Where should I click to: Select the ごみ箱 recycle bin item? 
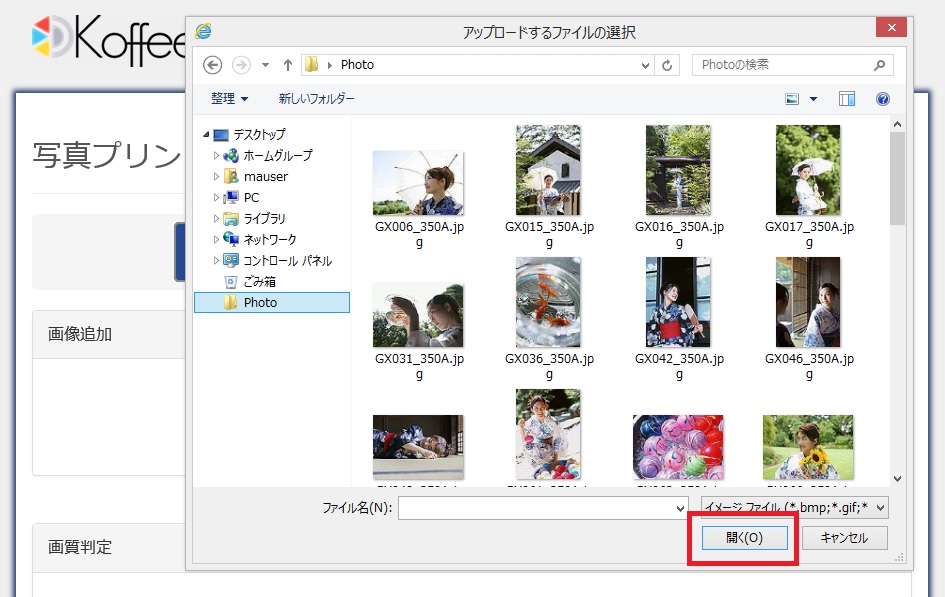259,281
